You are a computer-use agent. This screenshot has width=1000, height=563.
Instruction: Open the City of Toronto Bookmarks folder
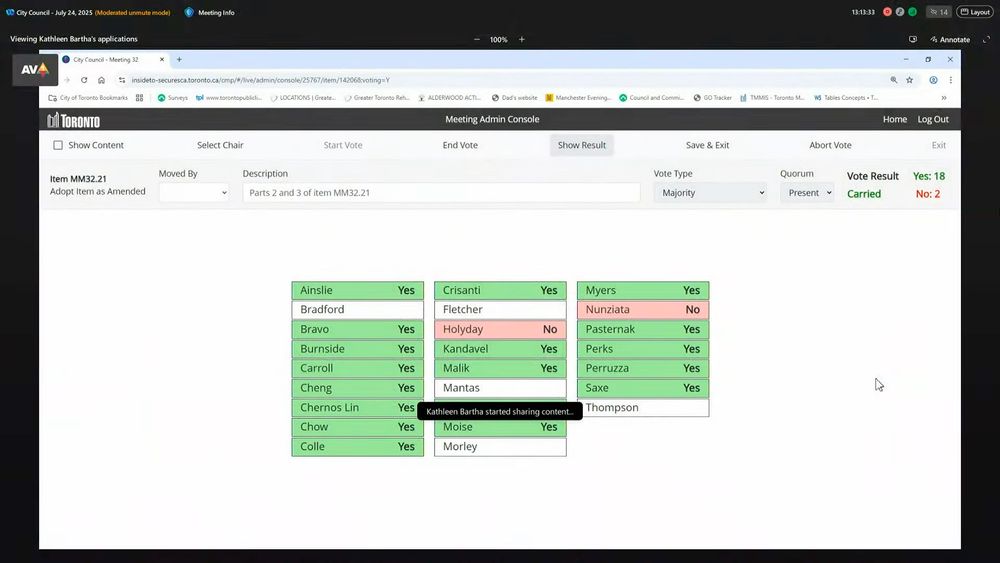(x=88, y=98)
